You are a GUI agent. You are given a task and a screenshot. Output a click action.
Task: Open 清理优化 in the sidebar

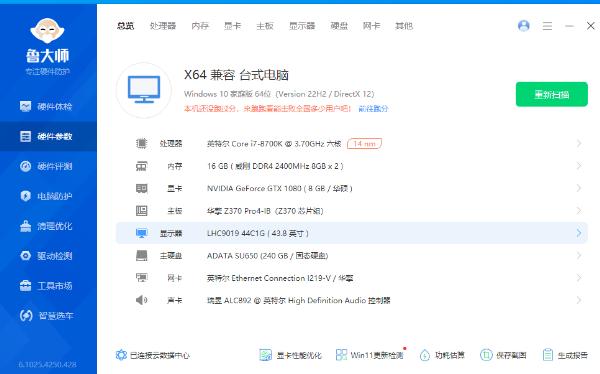(46, 226)
